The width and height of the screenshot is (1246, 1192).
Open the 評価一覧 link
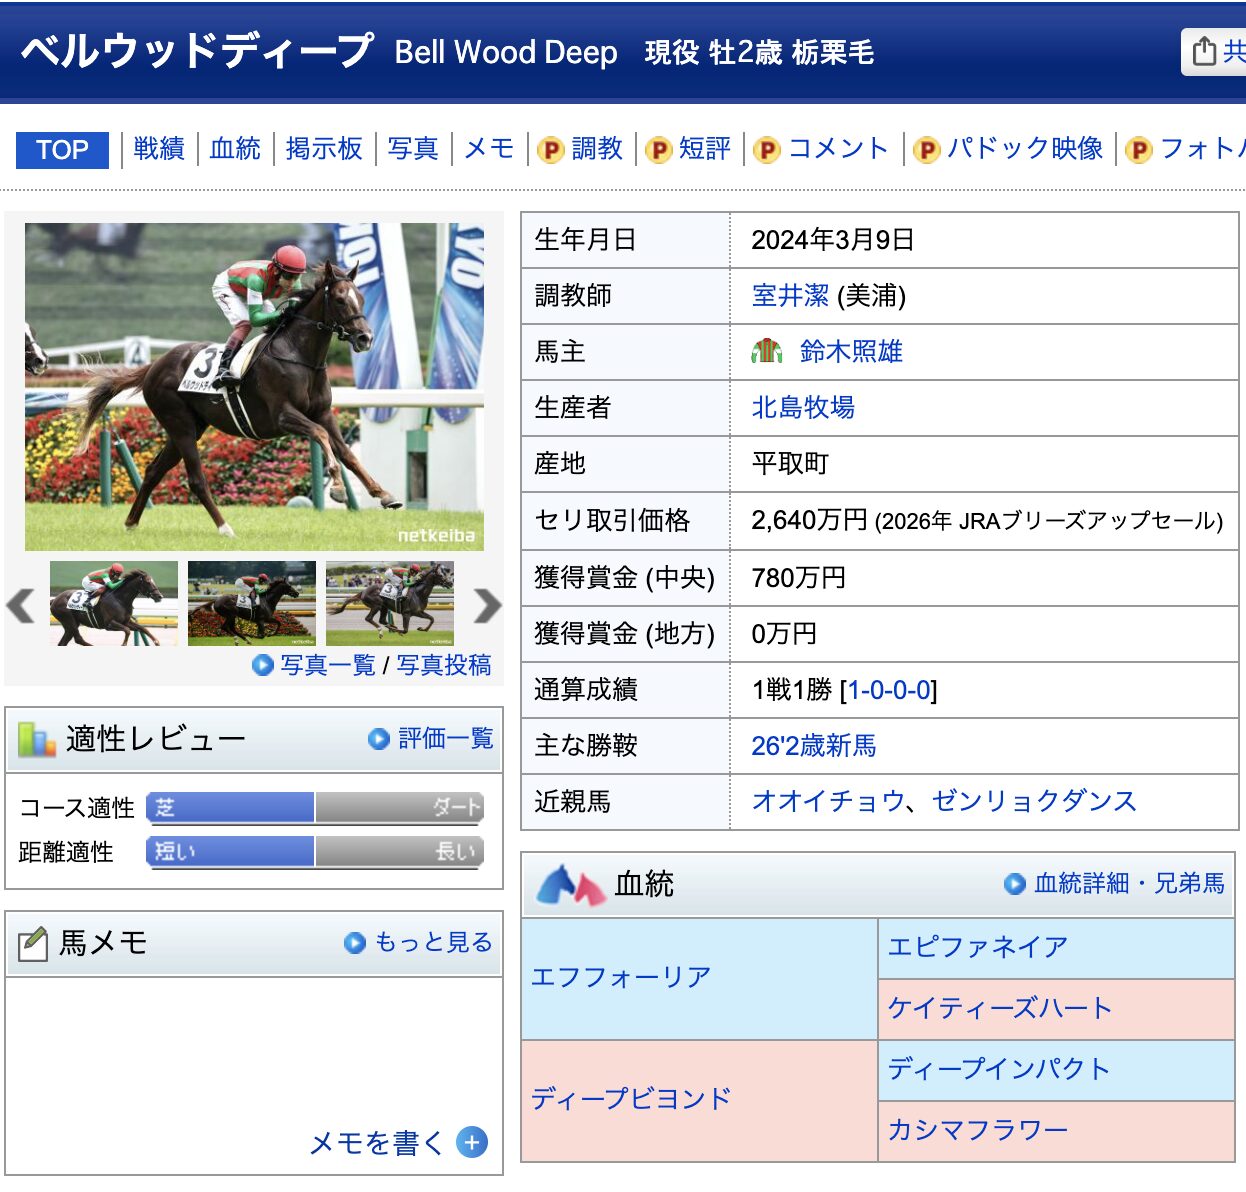446,739
